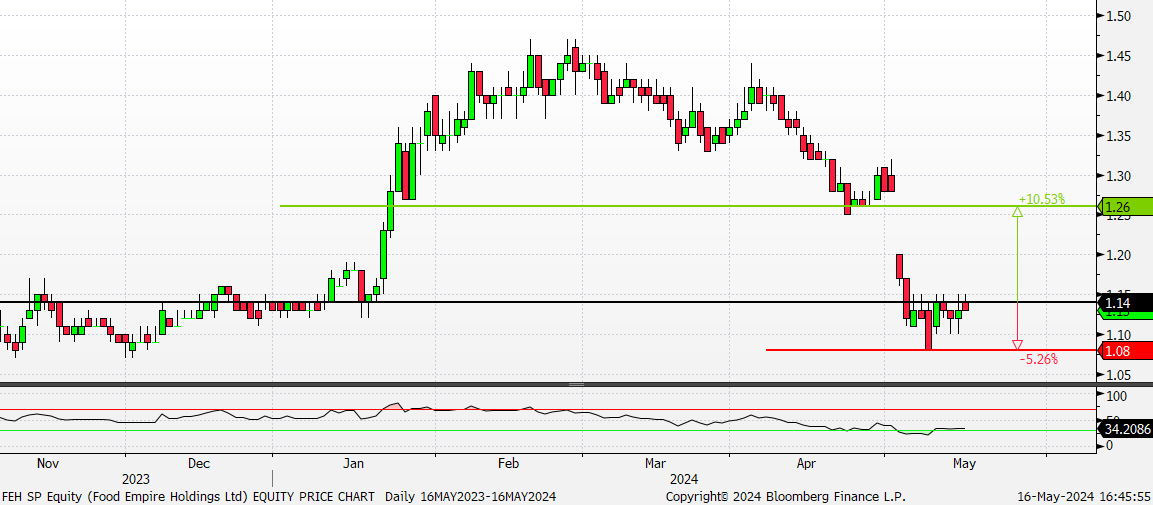Click the red overbought line in the RSI panel

(x=548, y=409)
